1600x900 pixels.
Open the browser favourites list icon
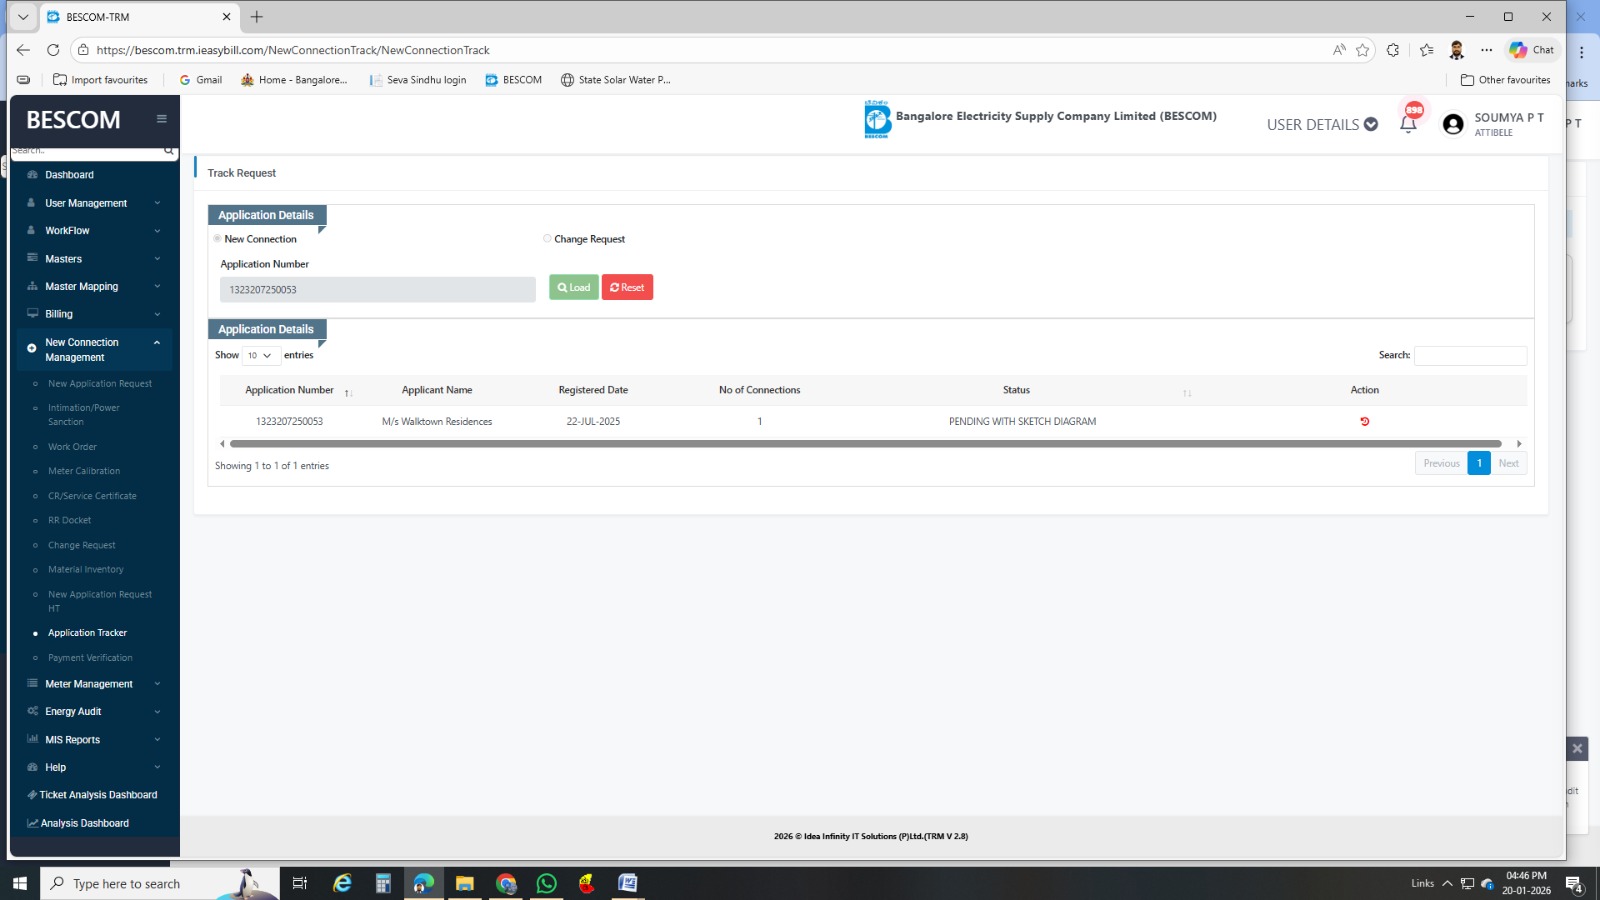[1426, 50]
